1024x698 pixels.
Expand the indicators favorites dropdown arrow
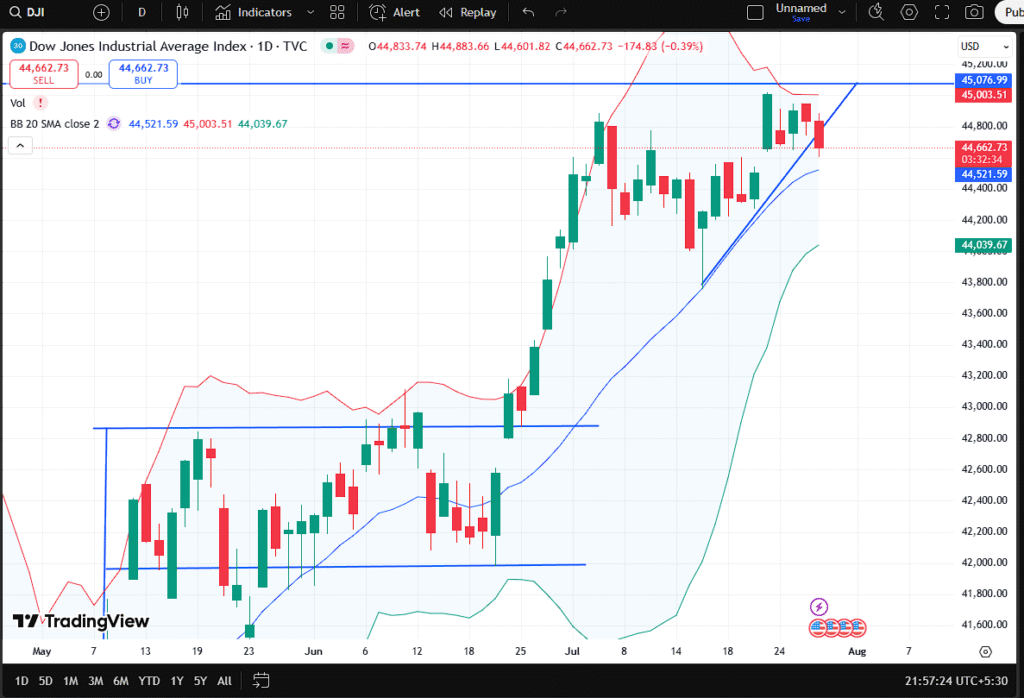pyautogui.click(x=310, y=12)
